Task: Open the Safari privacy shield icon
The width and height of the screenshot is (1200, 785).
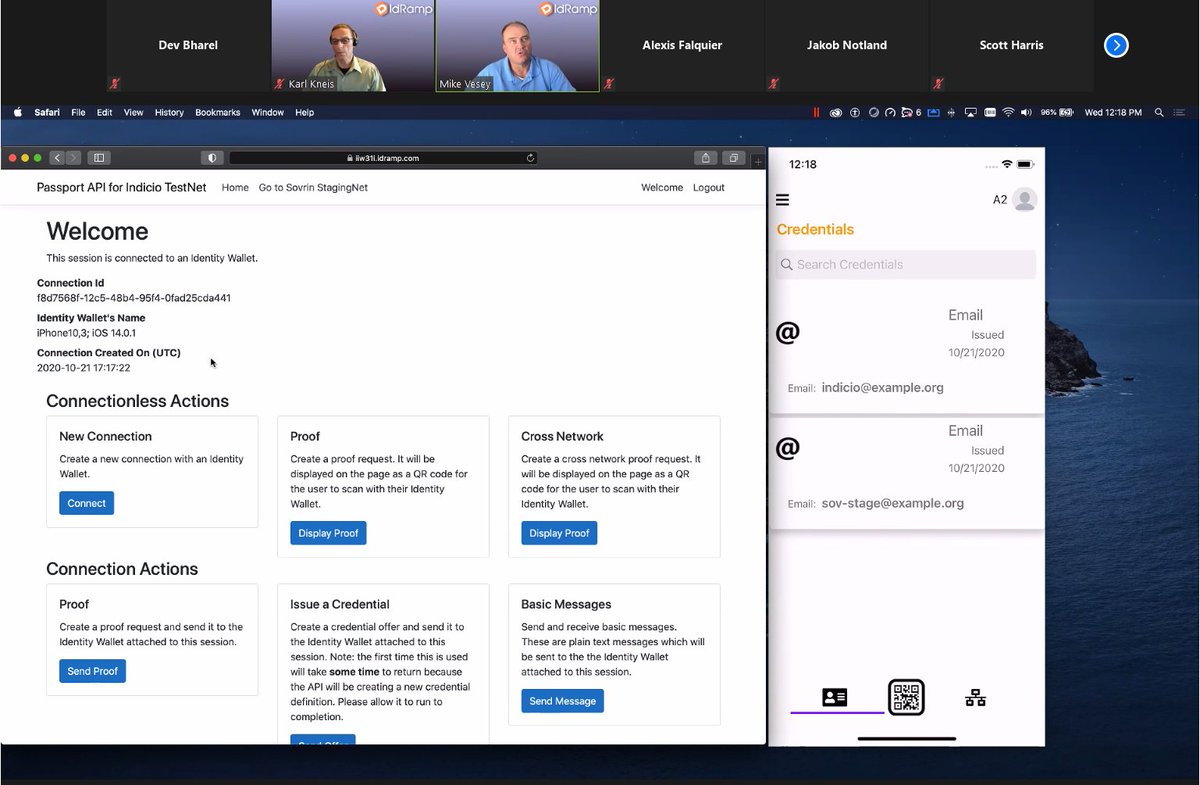Action: coord(212,158)
